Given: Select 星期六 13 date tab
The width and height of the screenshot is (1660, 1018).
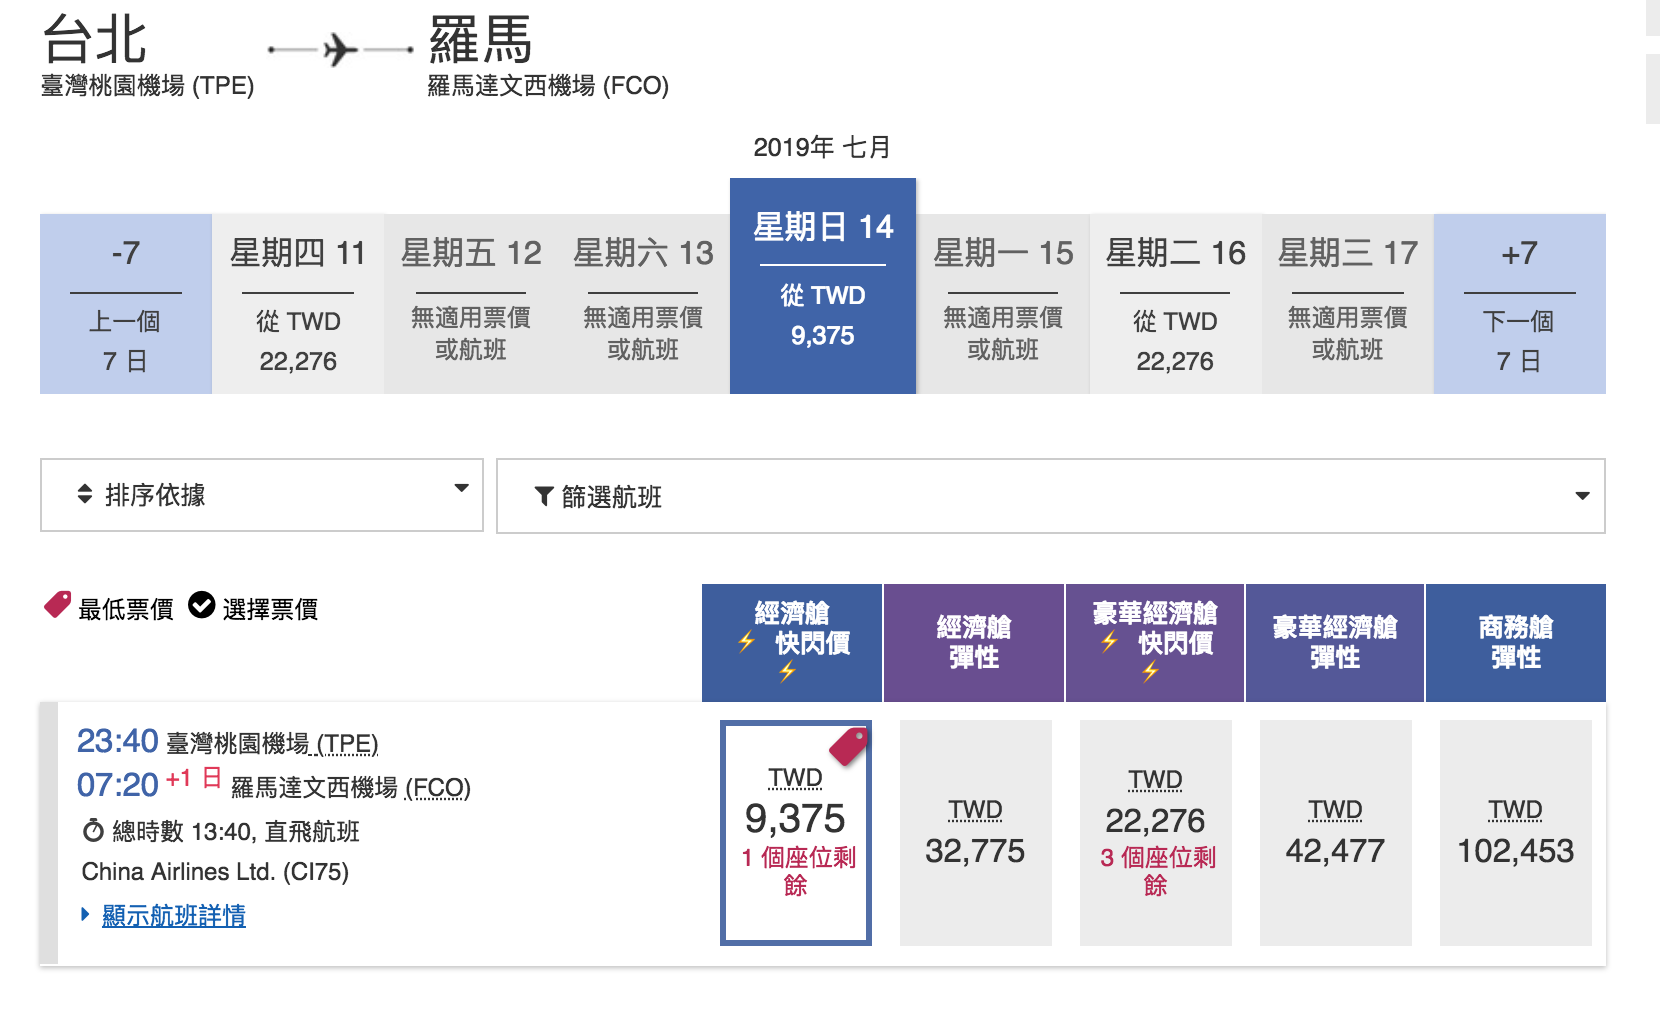Looking at the screenshot, I should pos(643,304).
